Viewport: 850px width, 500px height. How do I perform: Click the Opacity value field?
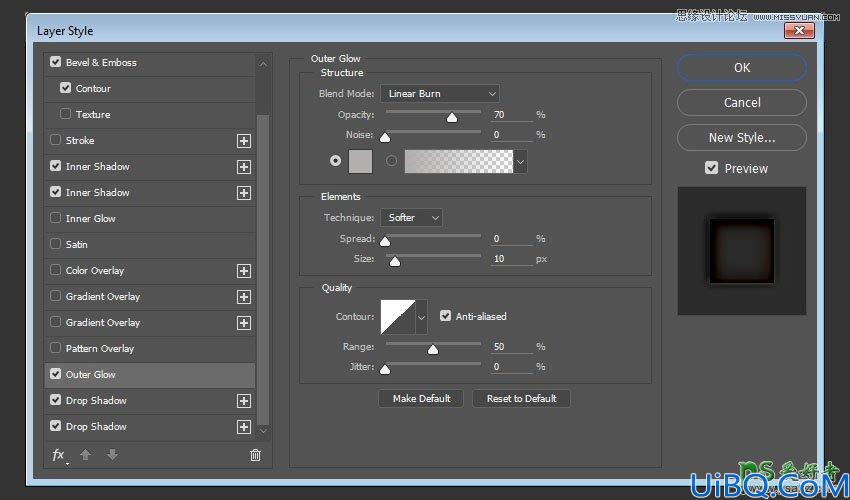click(x=512, y=115)
